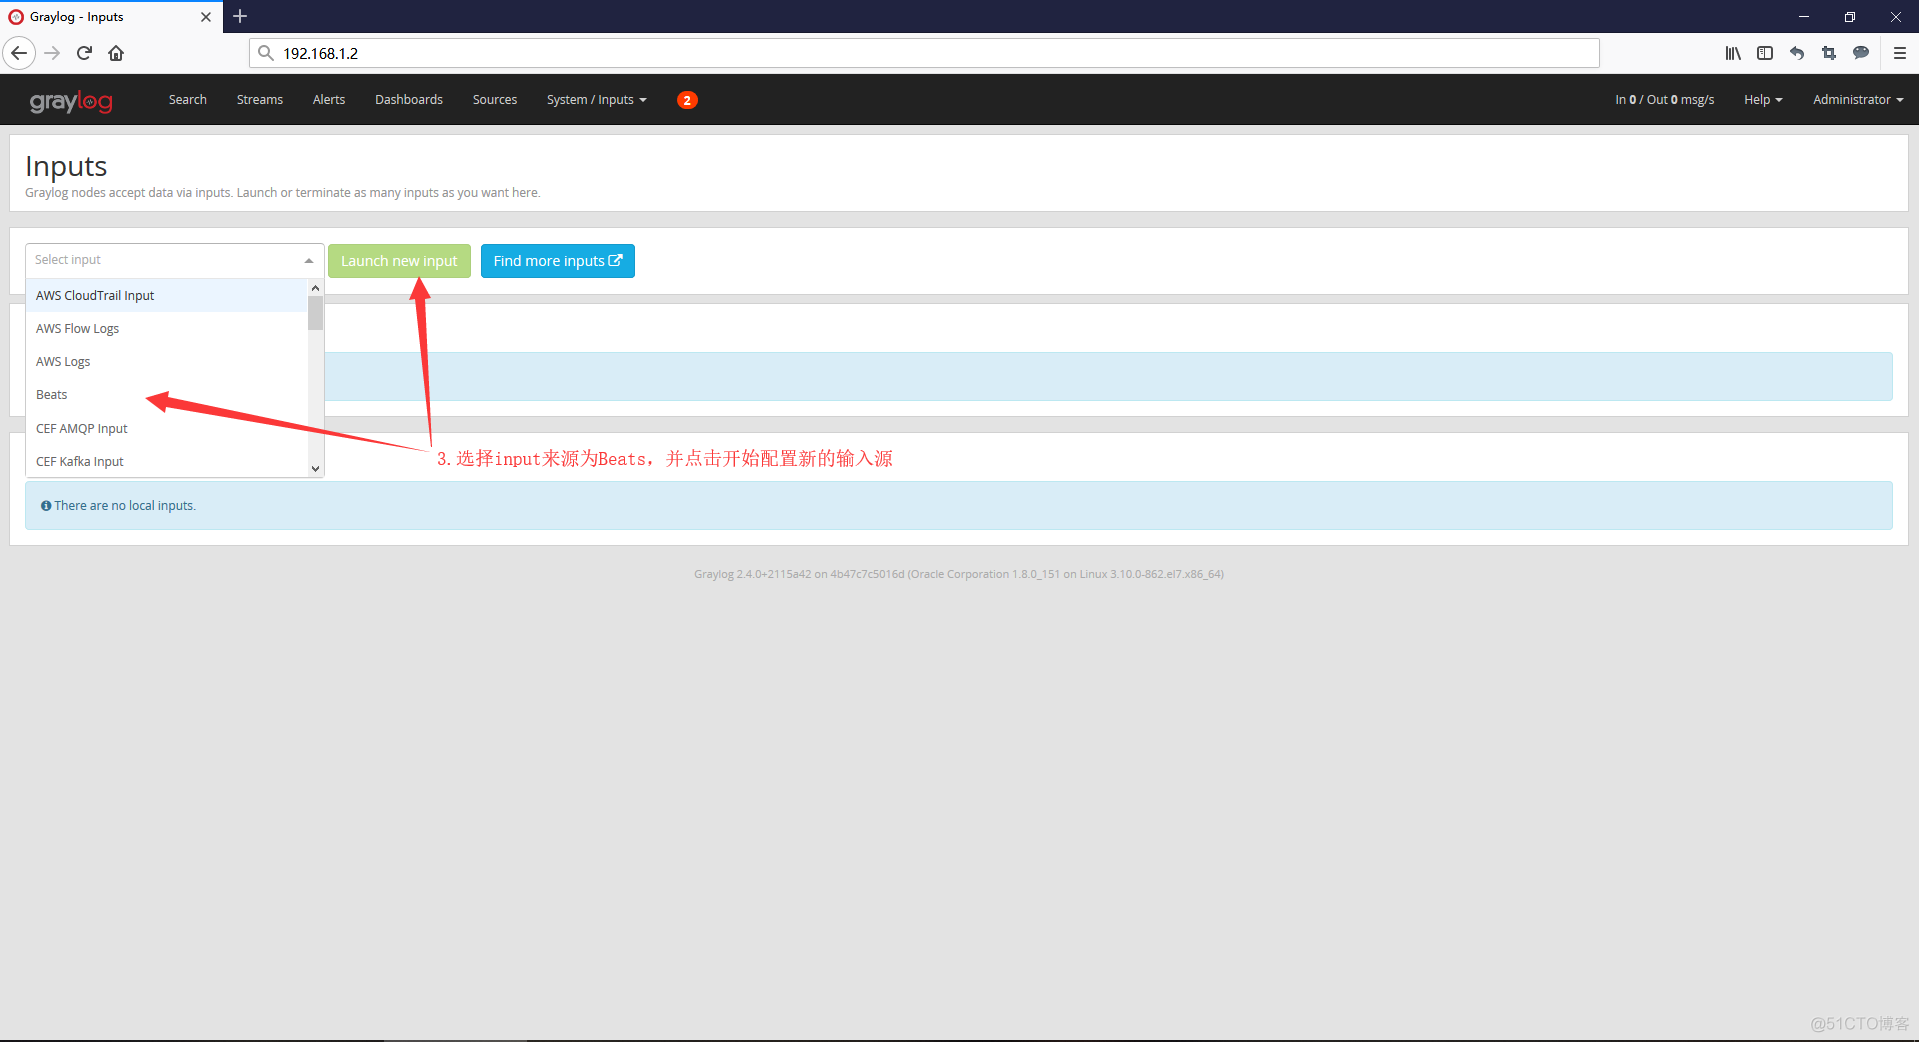Go to the Alerts page

[x=329, y=100]
